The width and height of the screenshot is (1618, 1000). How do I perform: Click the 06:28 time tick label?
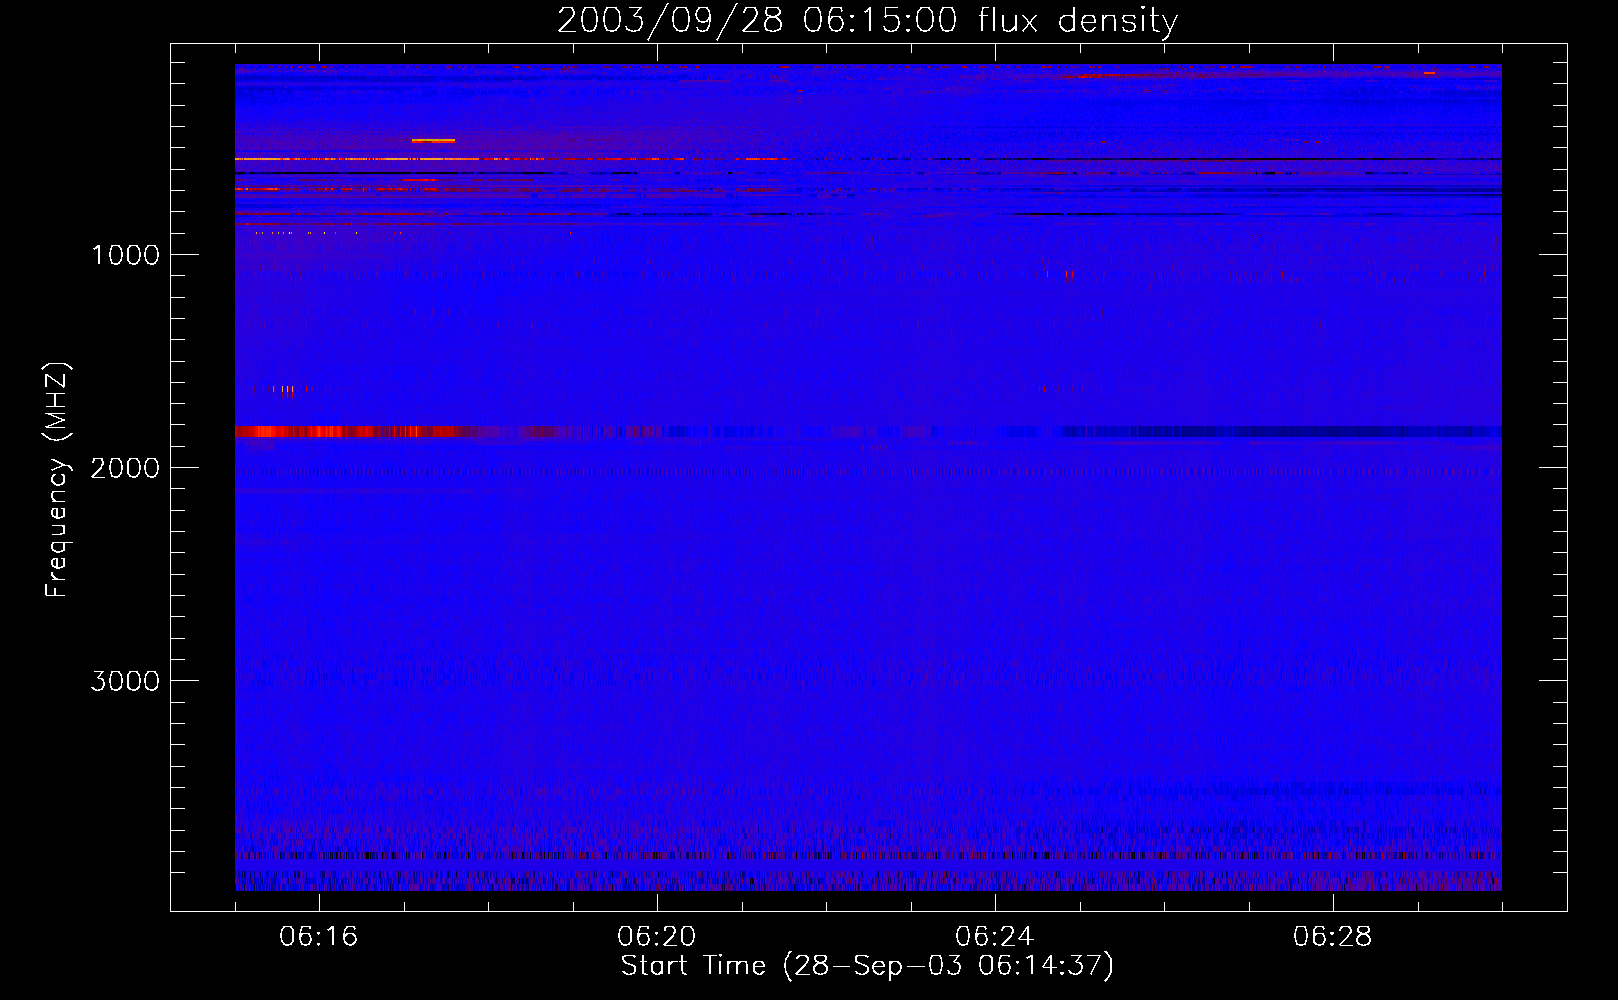coord(1333,937)
